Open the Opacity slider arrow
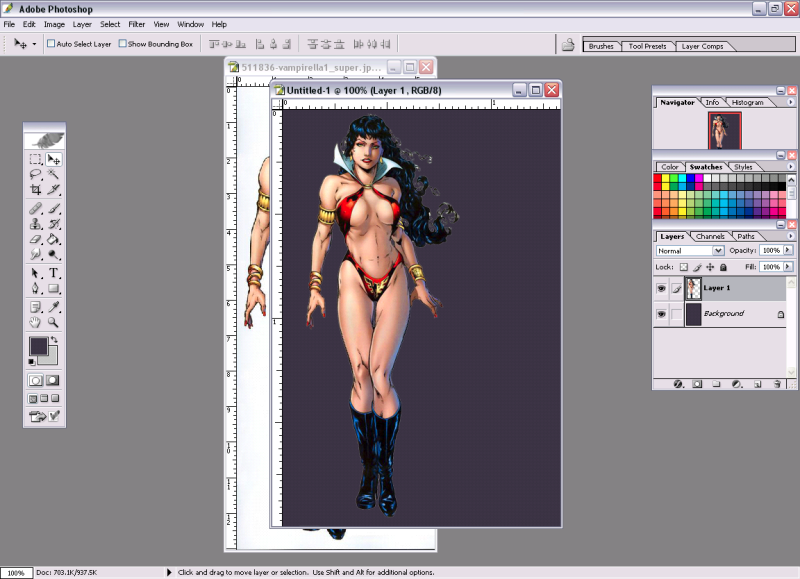The image size is (800, 579). [788, 250]
